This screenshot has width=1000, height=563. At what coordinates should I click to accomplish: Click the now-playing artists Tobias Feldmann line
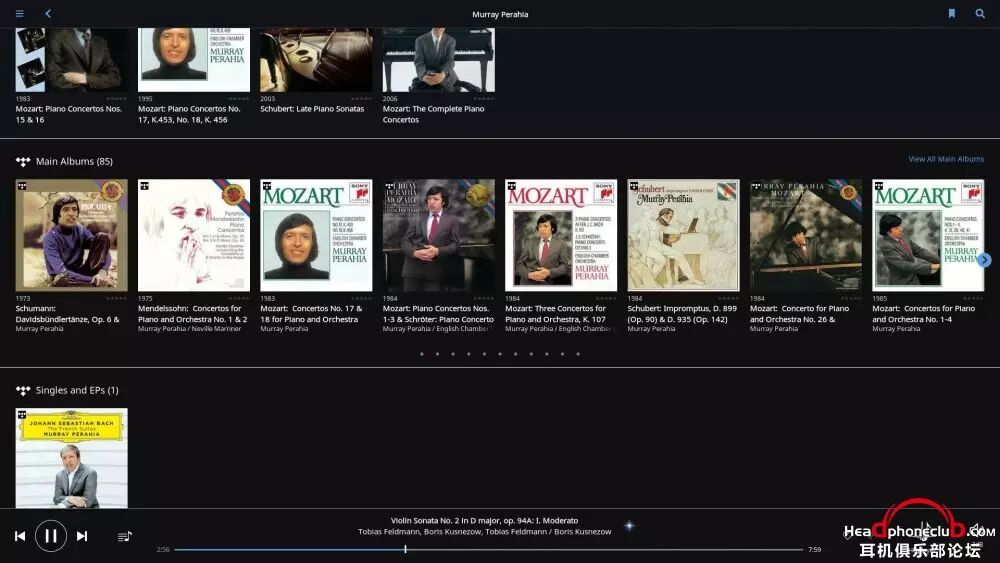pyautogui.click(x=485, y=532)
